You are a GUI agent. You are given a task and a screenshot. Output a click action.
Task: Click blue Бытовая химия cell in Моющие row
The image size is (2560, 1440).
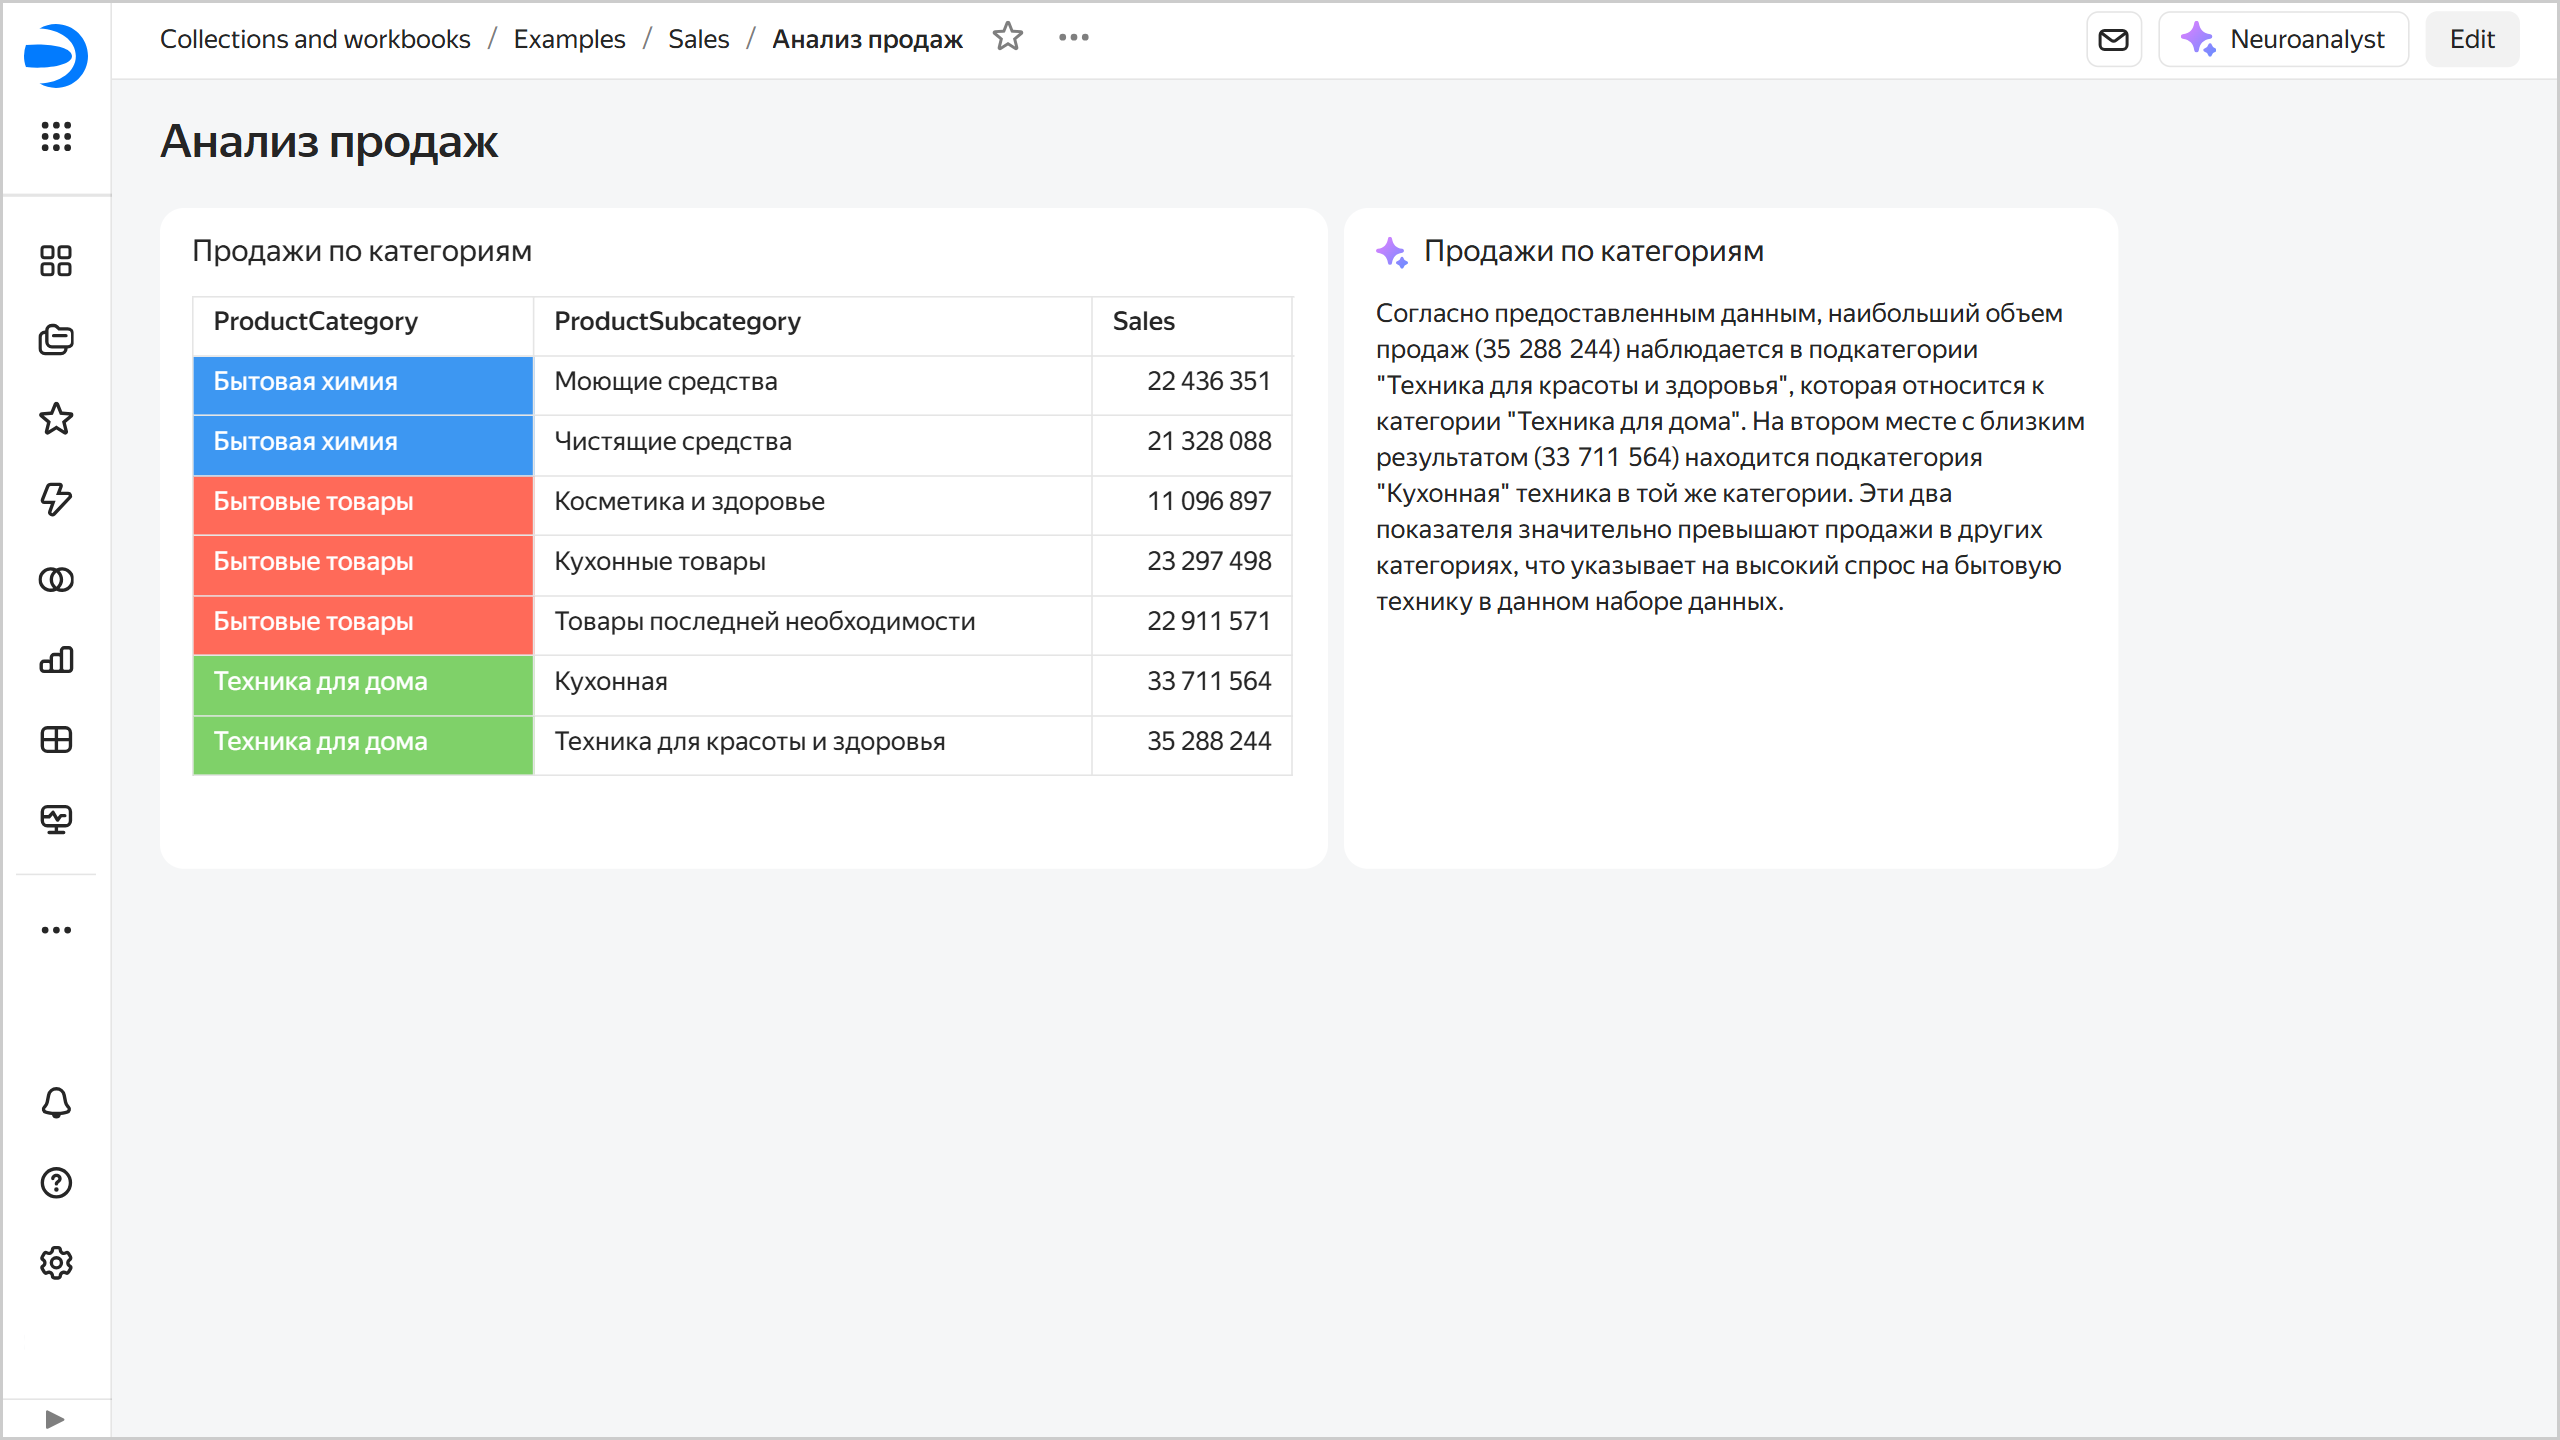363,385
